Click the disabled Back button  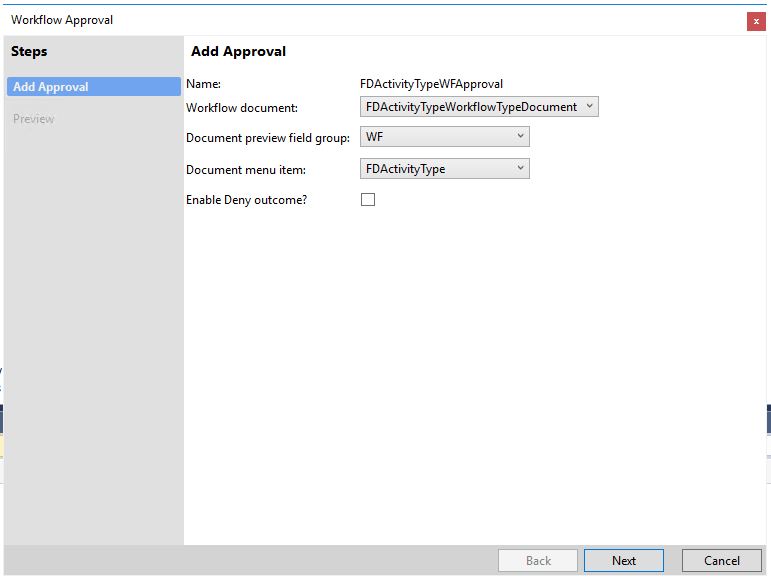(538, 560)
